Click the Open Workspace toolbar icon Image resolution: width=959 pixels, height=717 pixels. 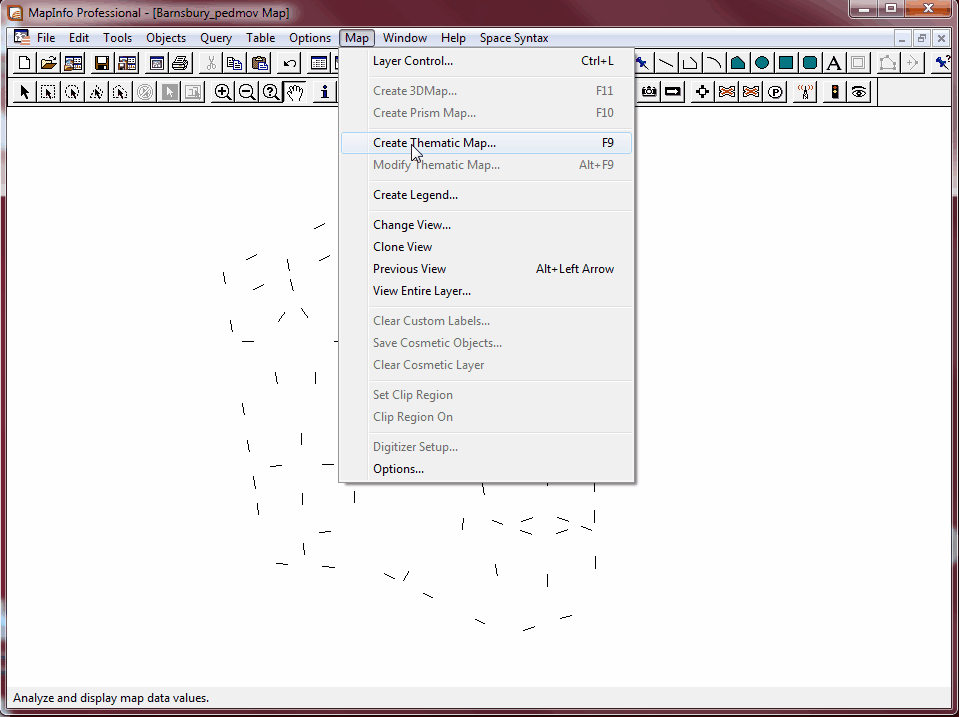point(73,62)
